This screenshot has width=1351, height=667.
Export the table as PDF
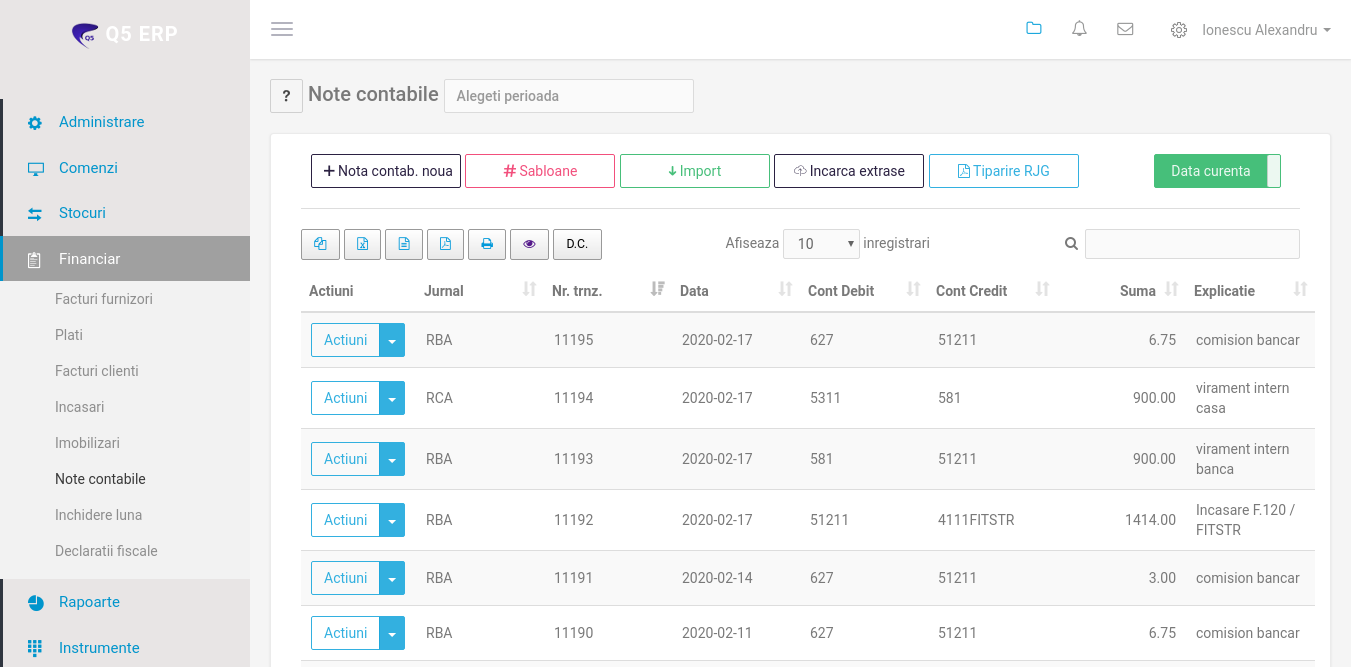[x=445, y=244]
